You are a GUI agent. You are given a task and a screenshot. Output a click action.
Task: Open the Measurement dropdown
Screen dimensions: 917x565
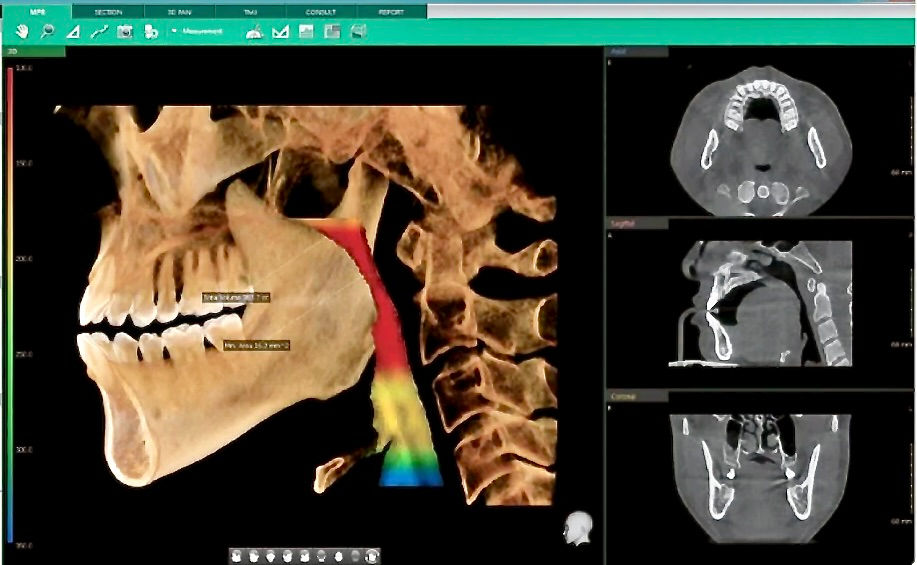click(x=197, y=31)
